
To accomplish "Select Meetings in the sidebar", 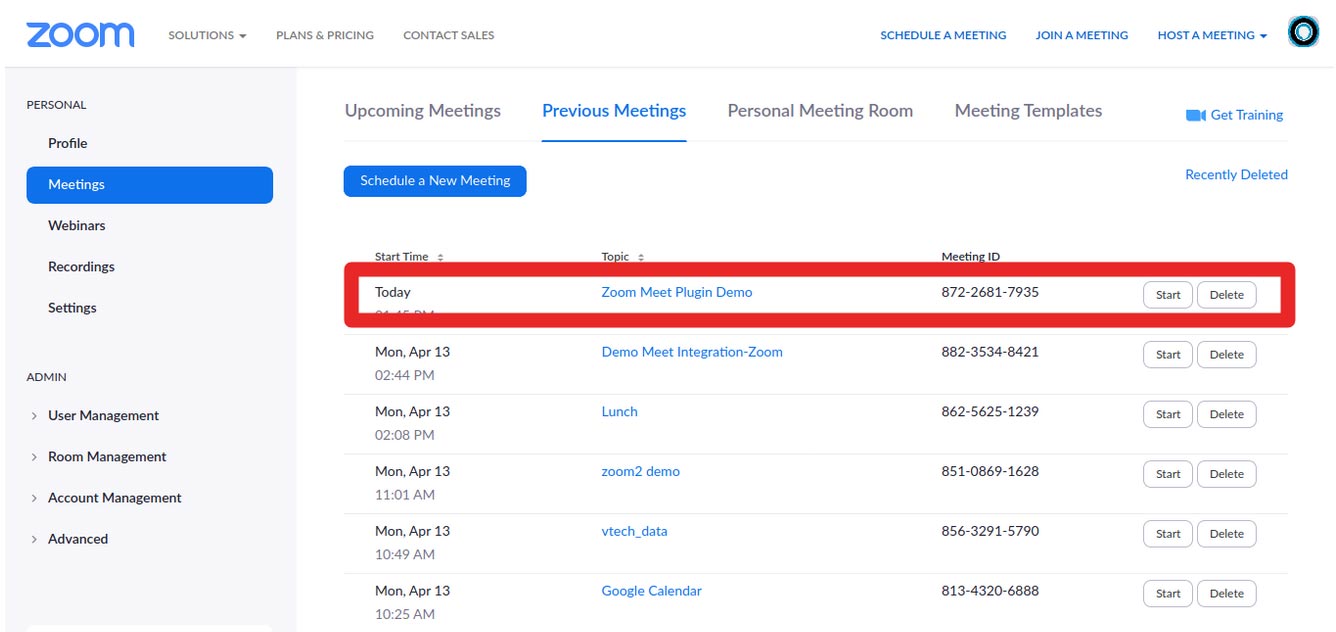I will coord(150,185).
